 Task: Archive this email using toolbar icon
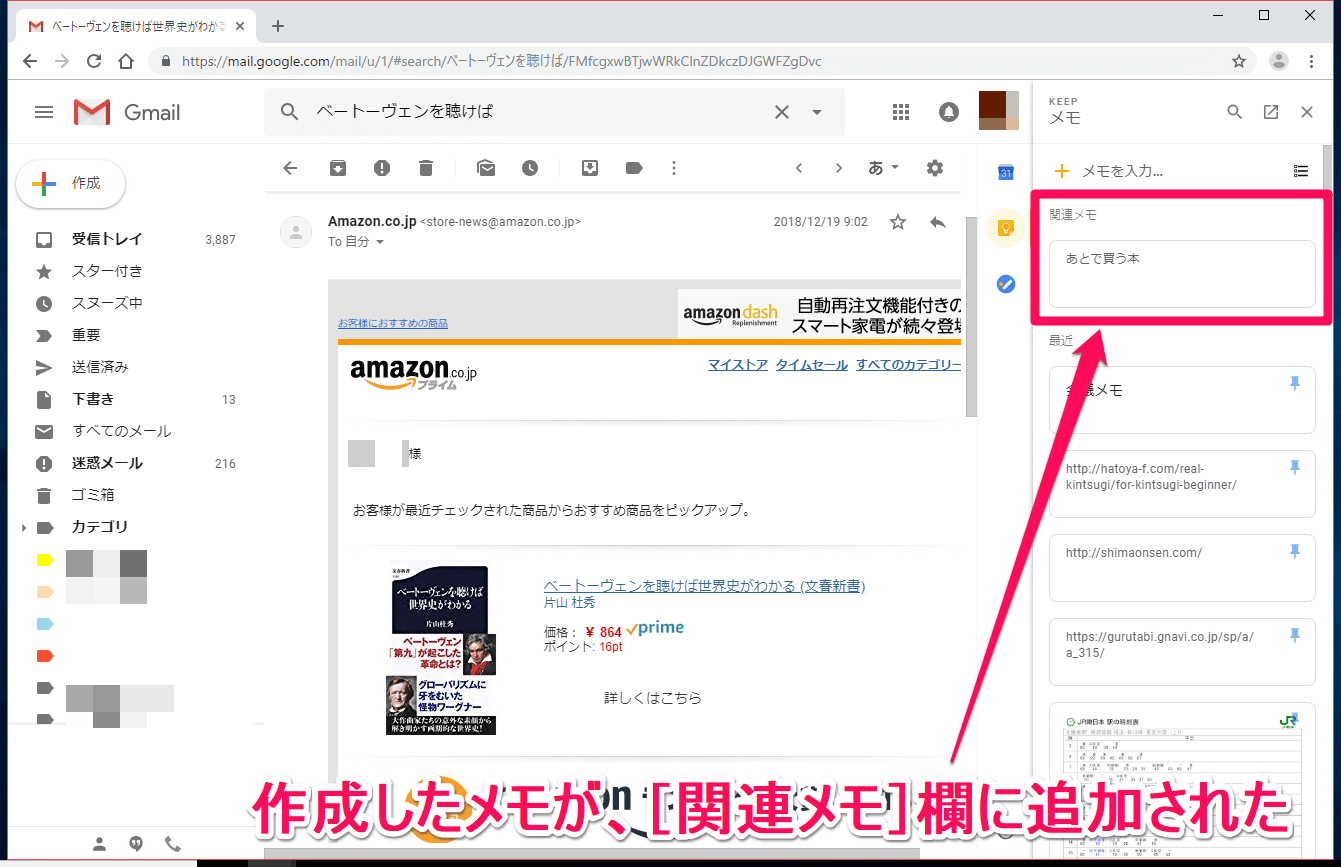tap(338, 168)
